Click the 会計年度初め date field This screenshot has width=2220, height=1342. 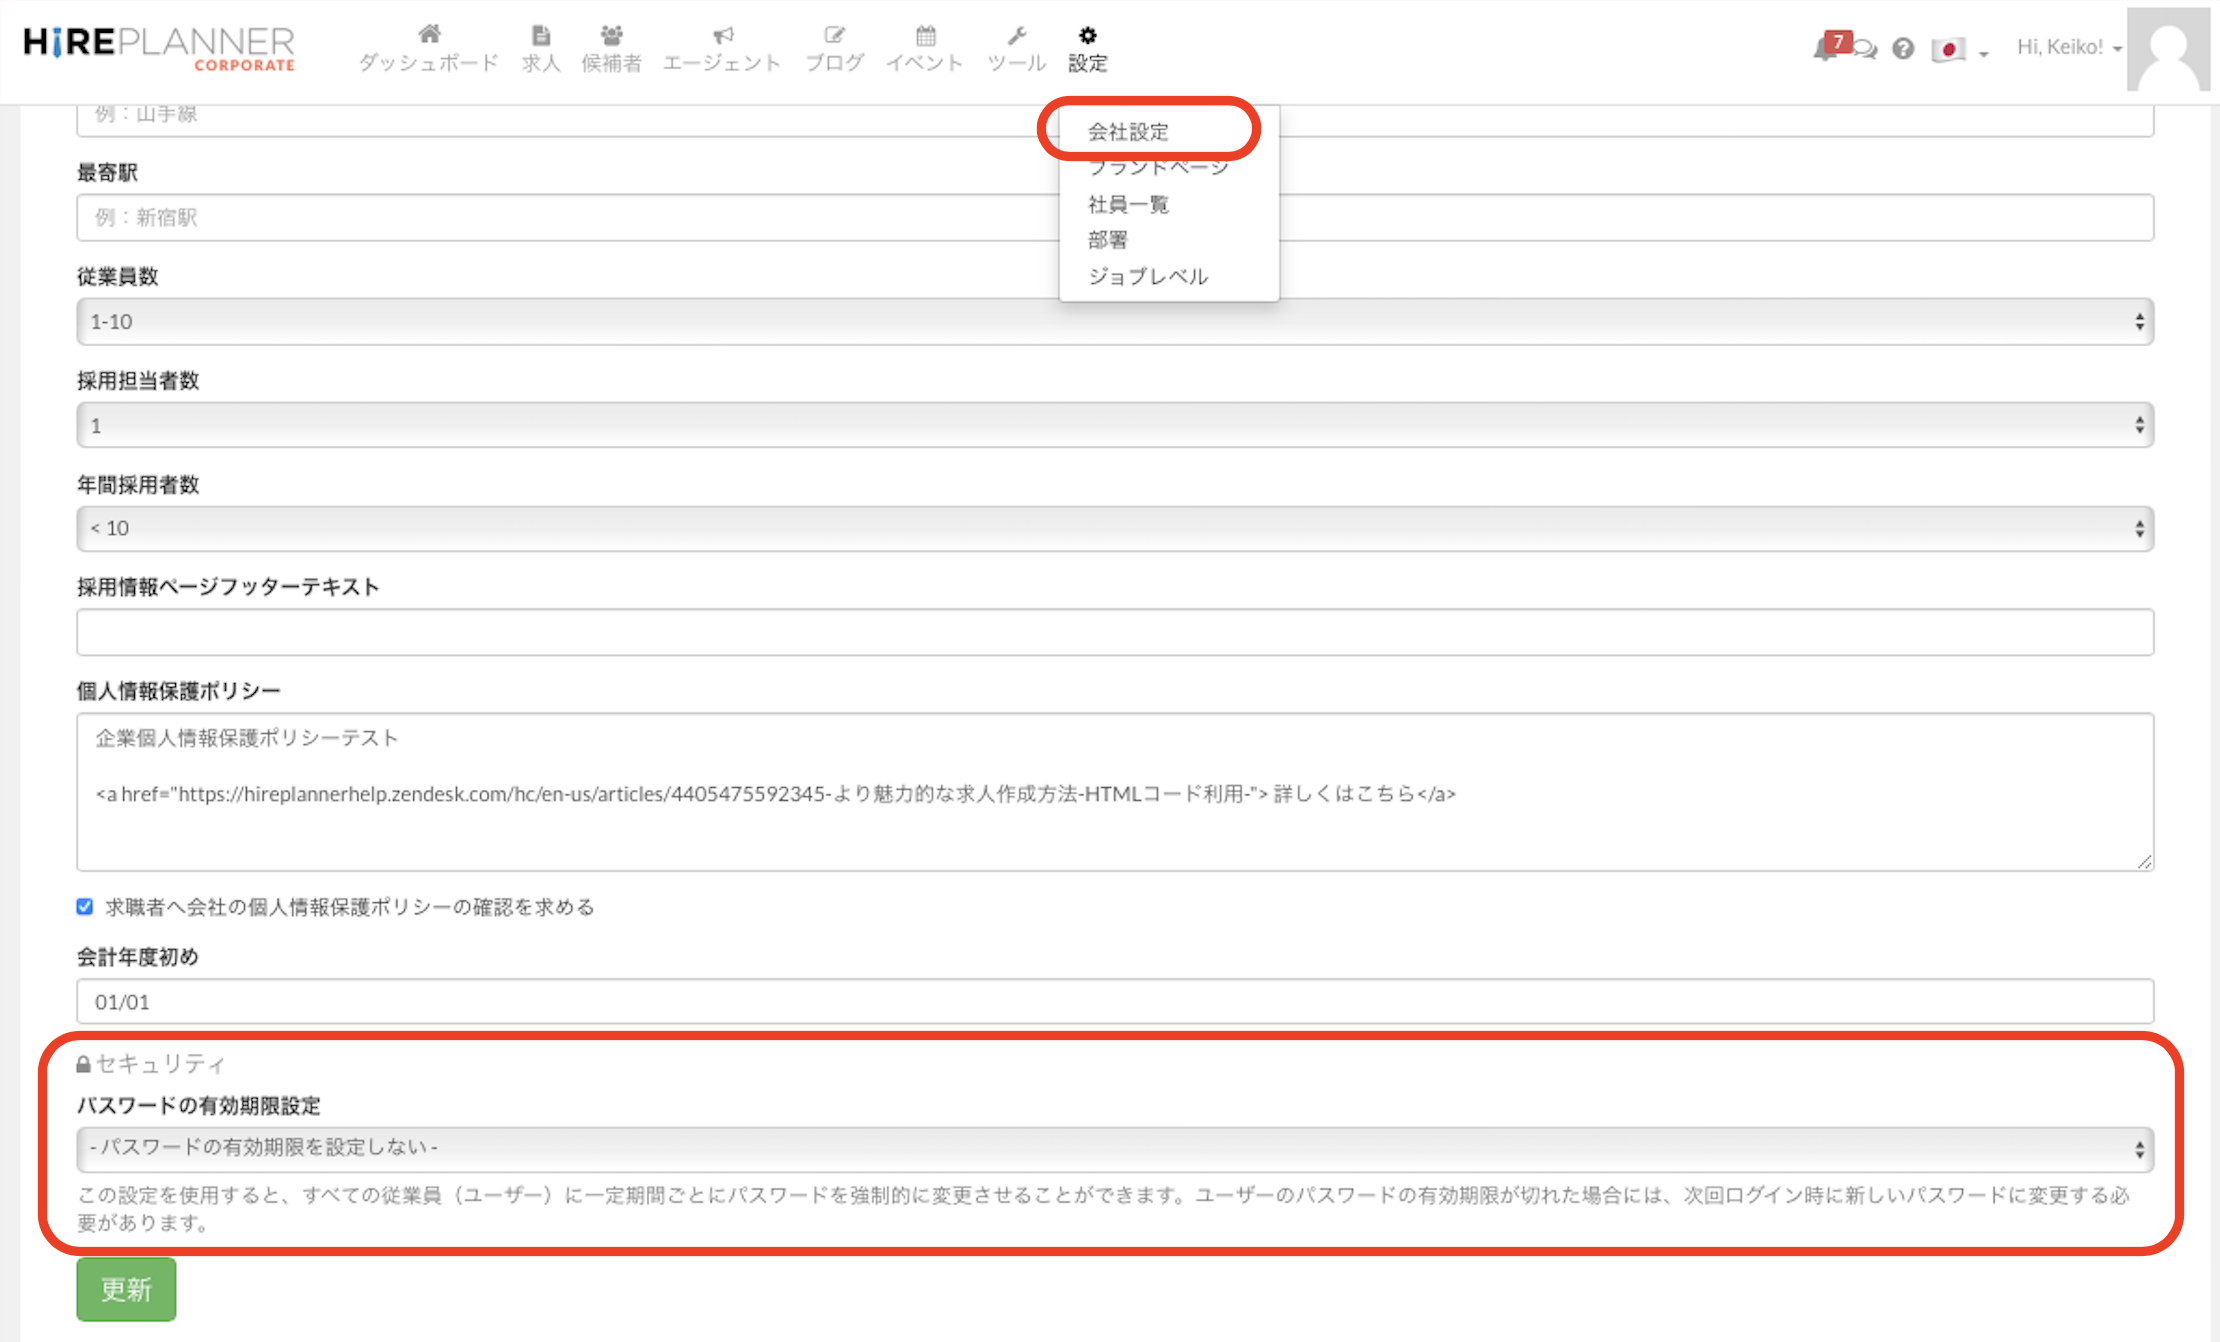point(1114,1001)
